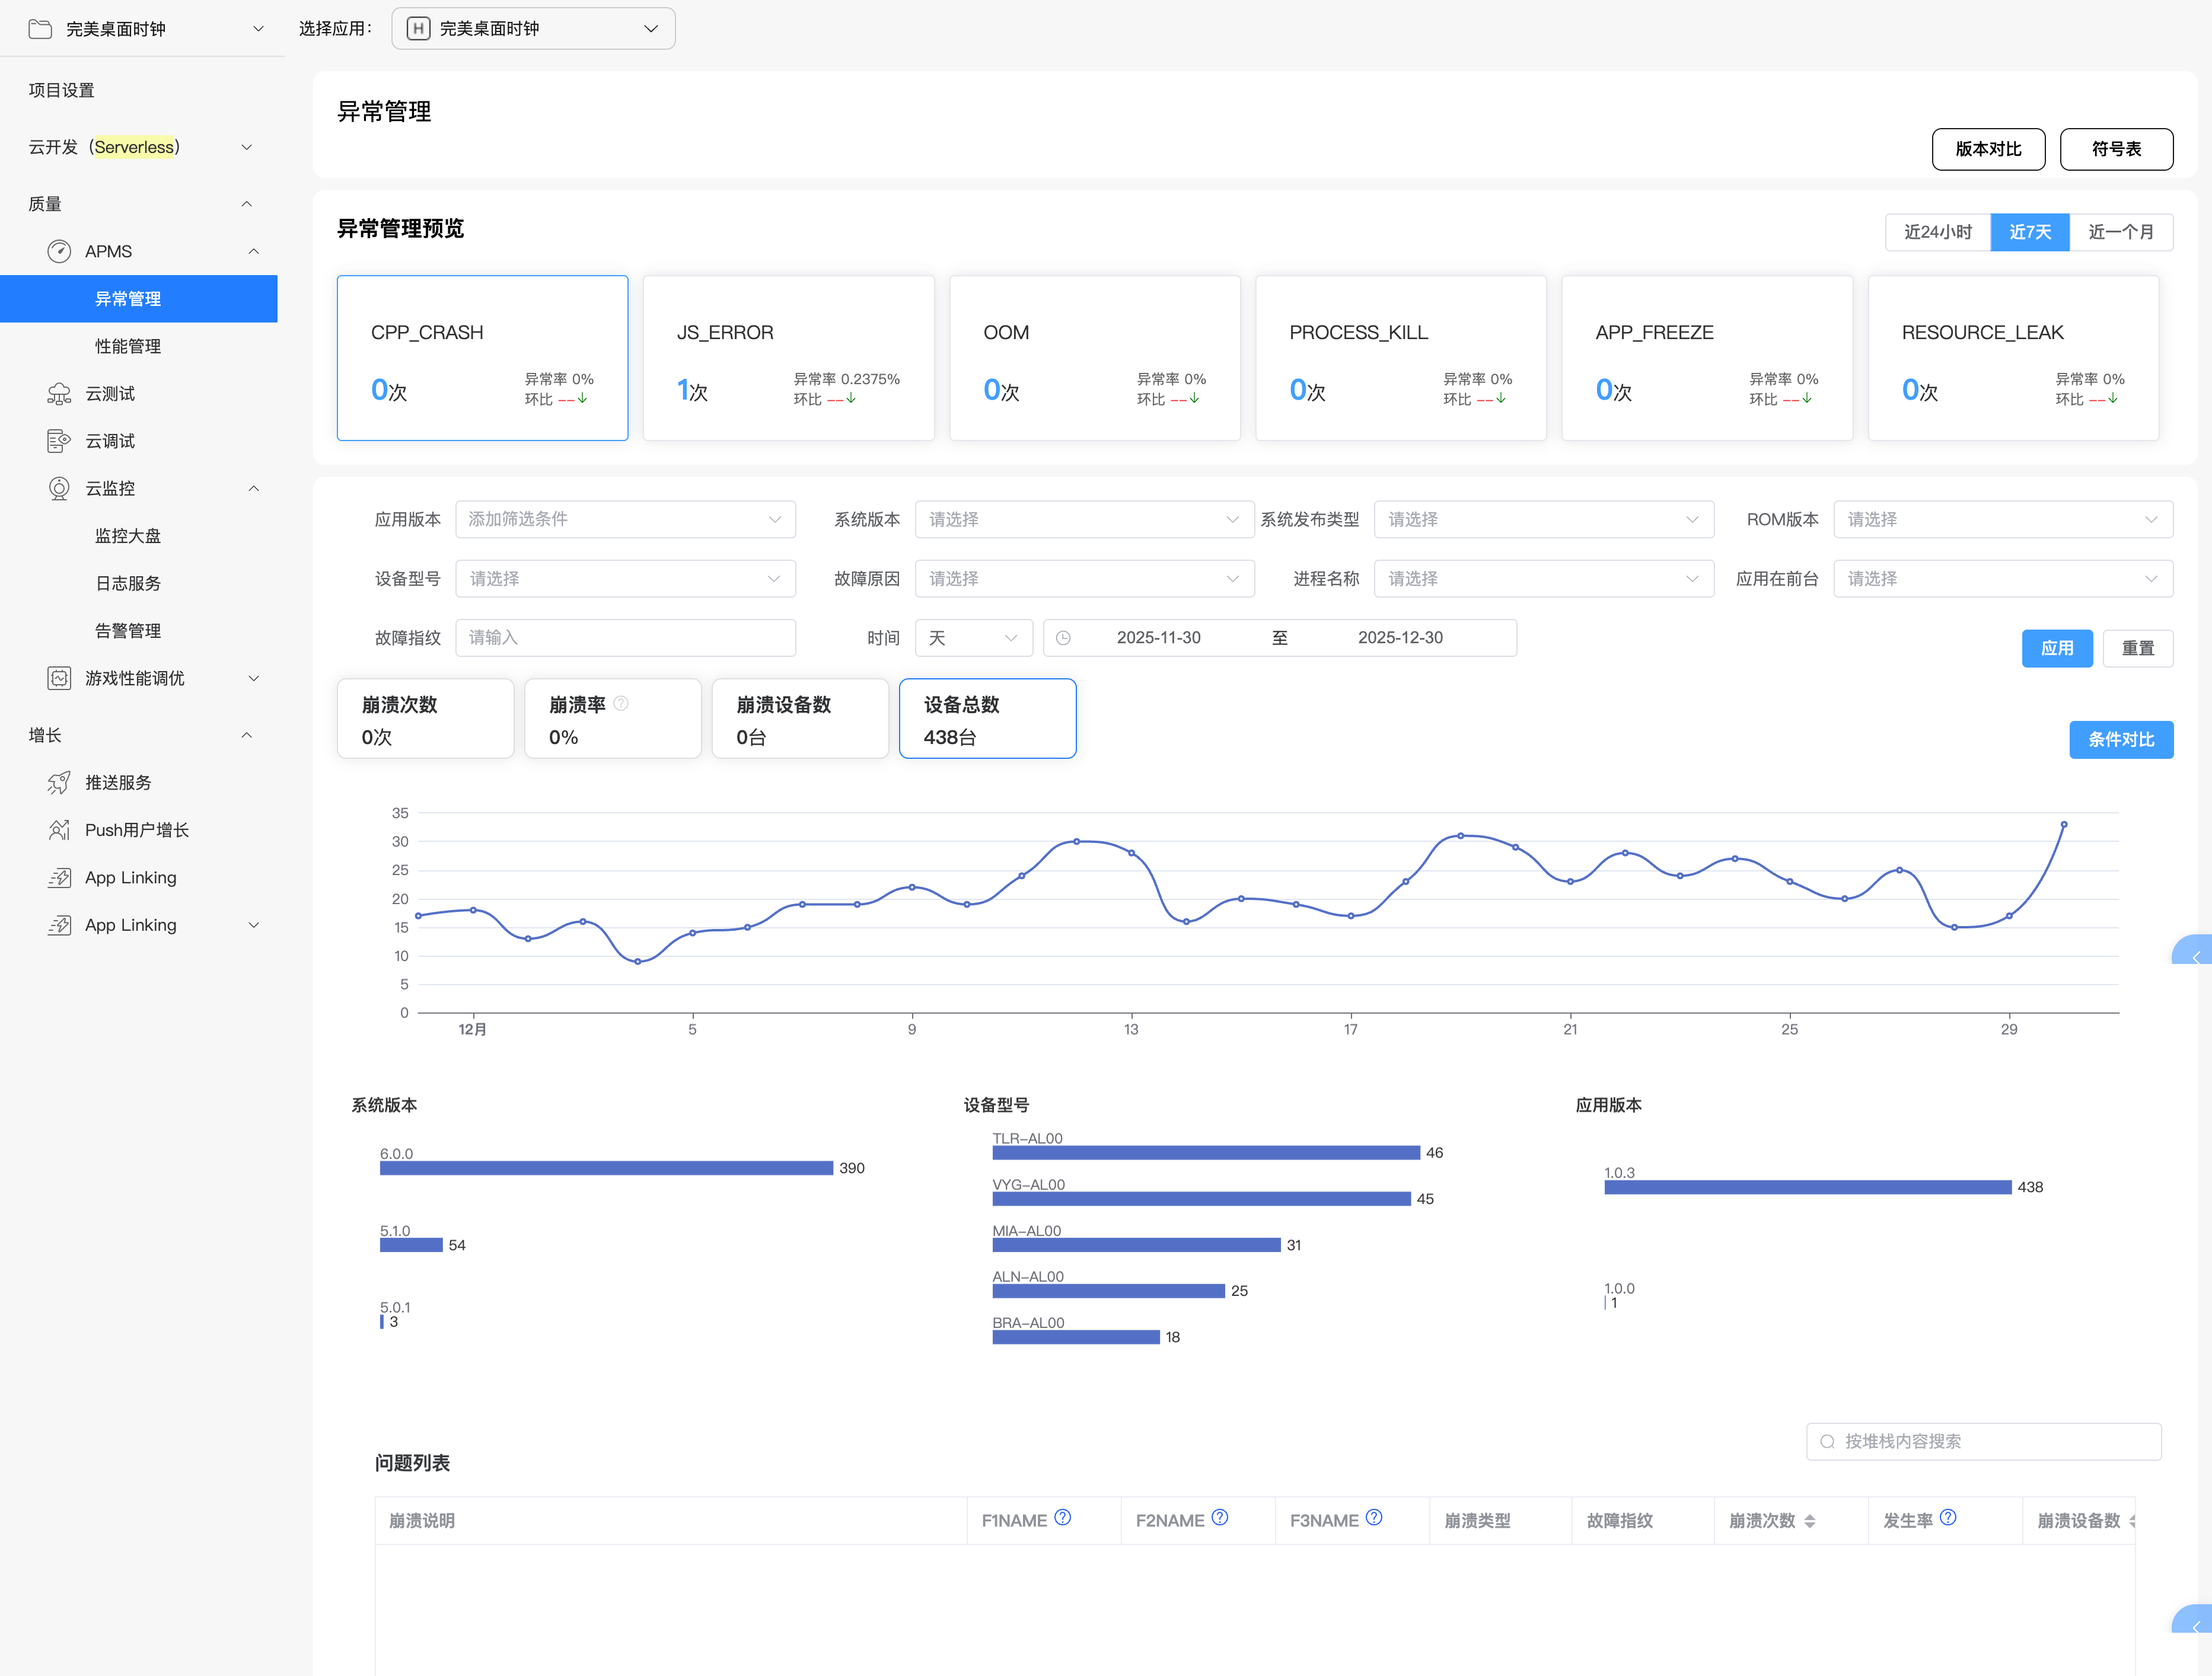Open the 应用在前台 dropdown
2212x1676 pixels.
coord(2003,578)
